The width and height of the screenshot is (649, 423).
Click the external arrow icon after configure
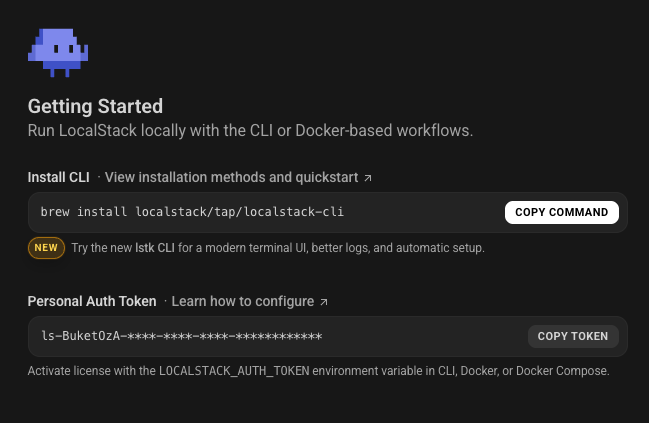coord(324,302)
